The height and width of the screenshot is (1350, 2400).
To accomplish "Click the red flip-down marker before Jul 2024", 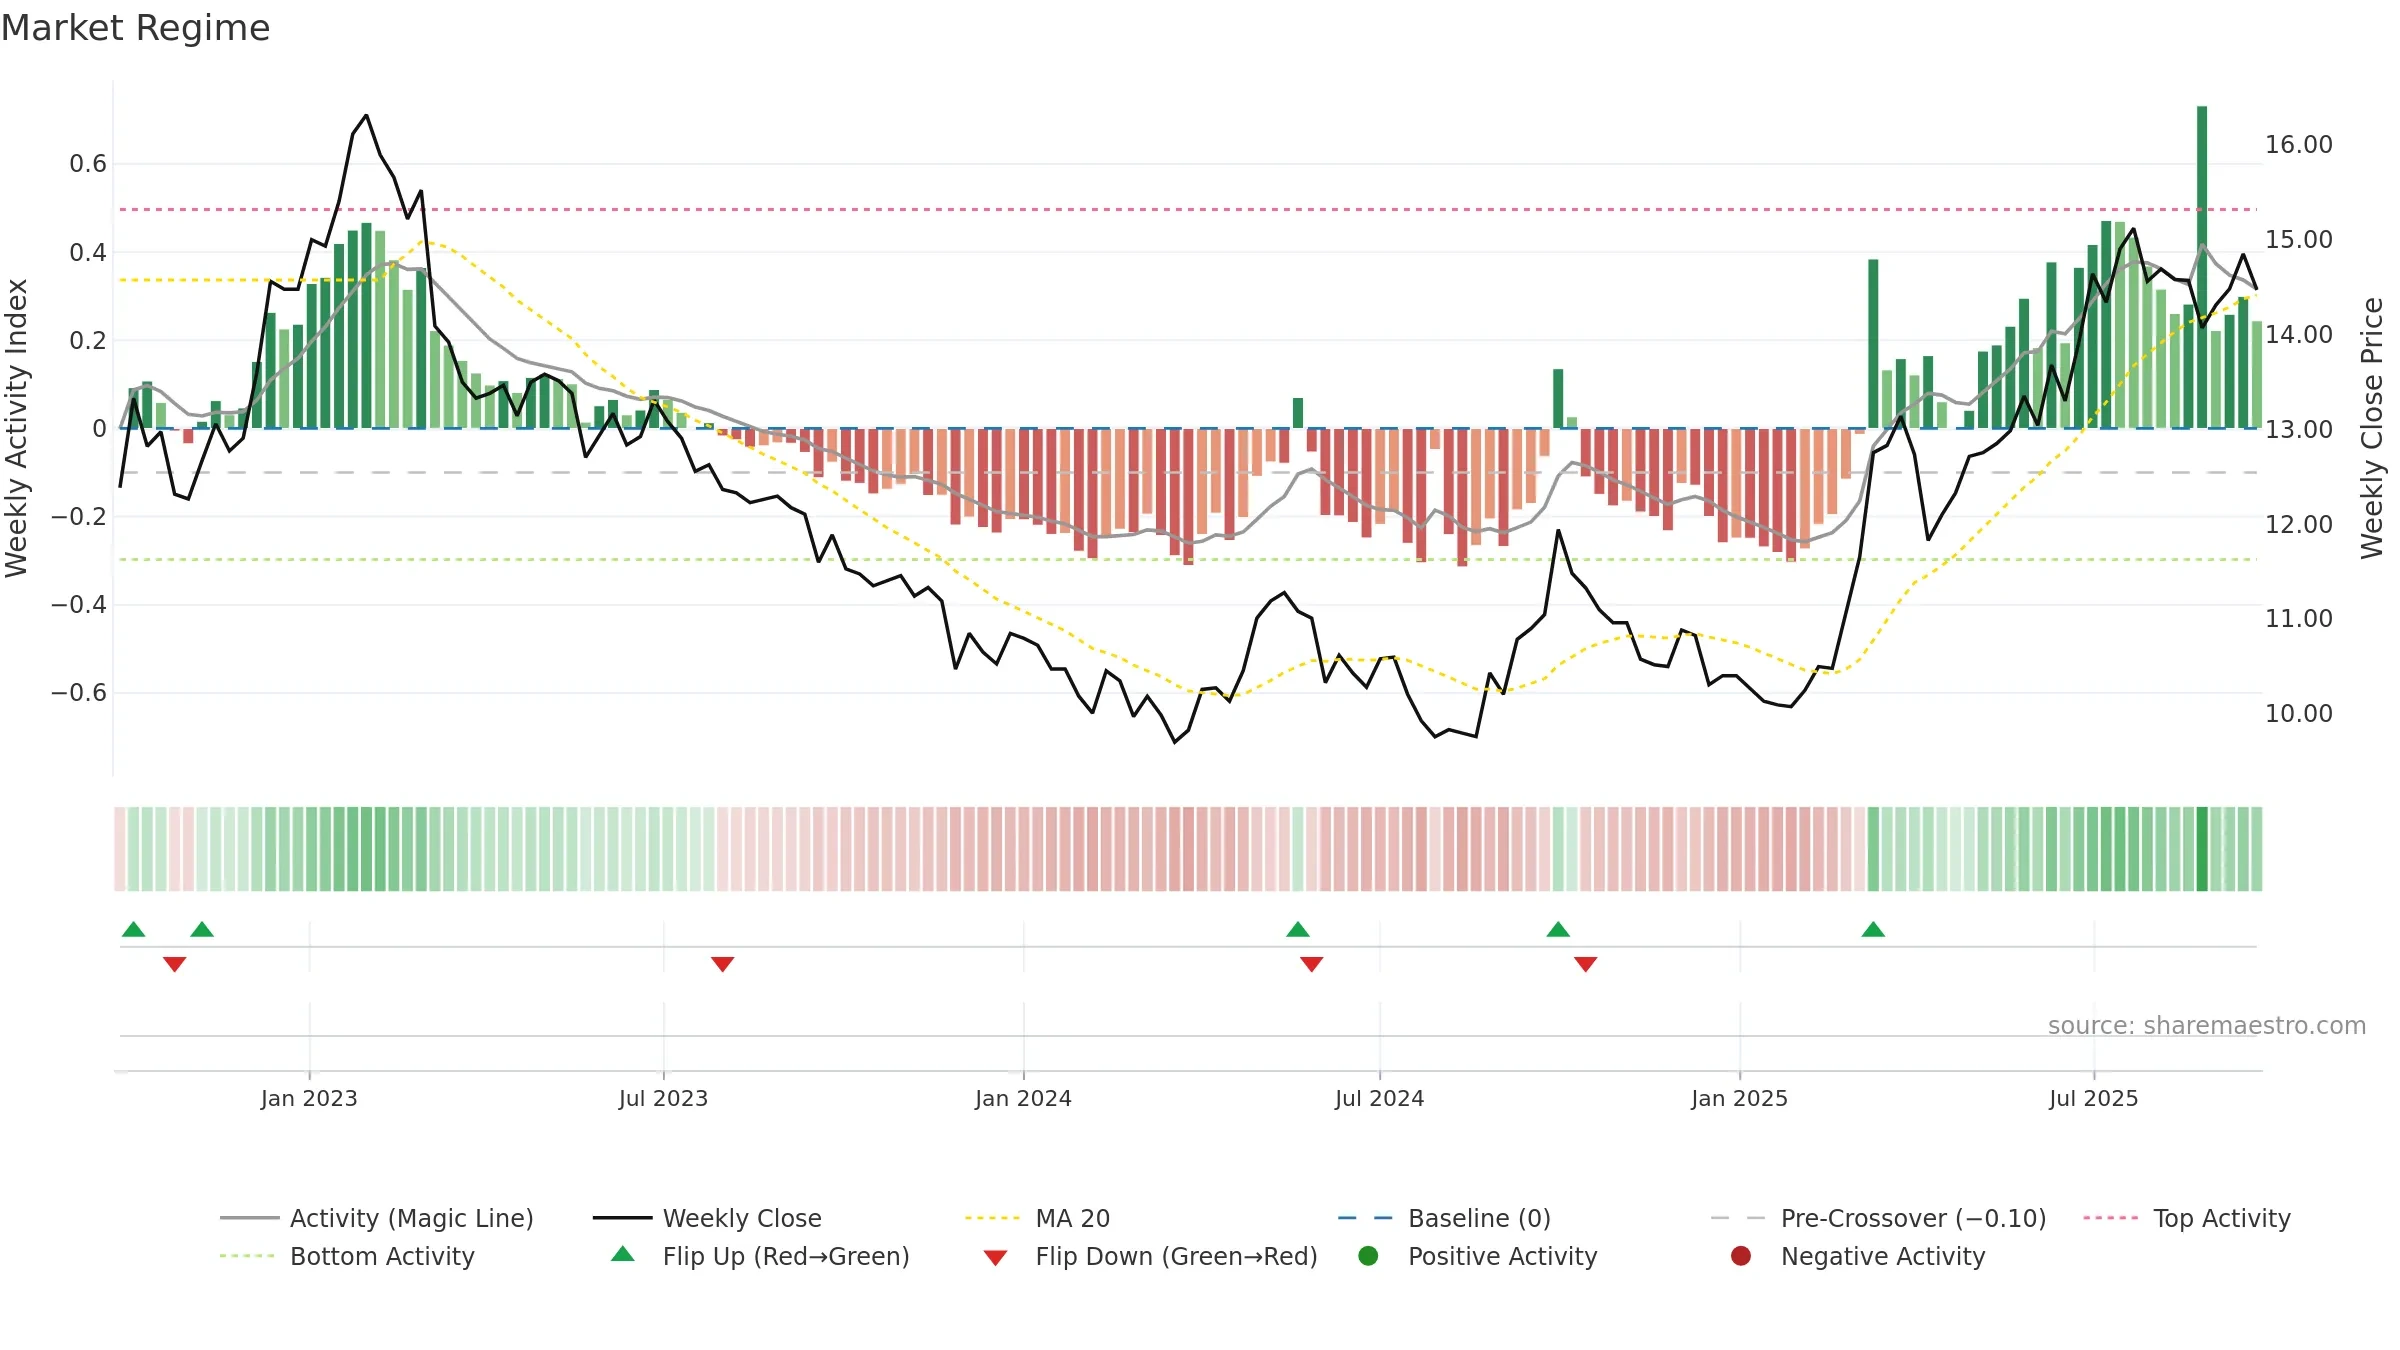I will tap(1312, 964).
